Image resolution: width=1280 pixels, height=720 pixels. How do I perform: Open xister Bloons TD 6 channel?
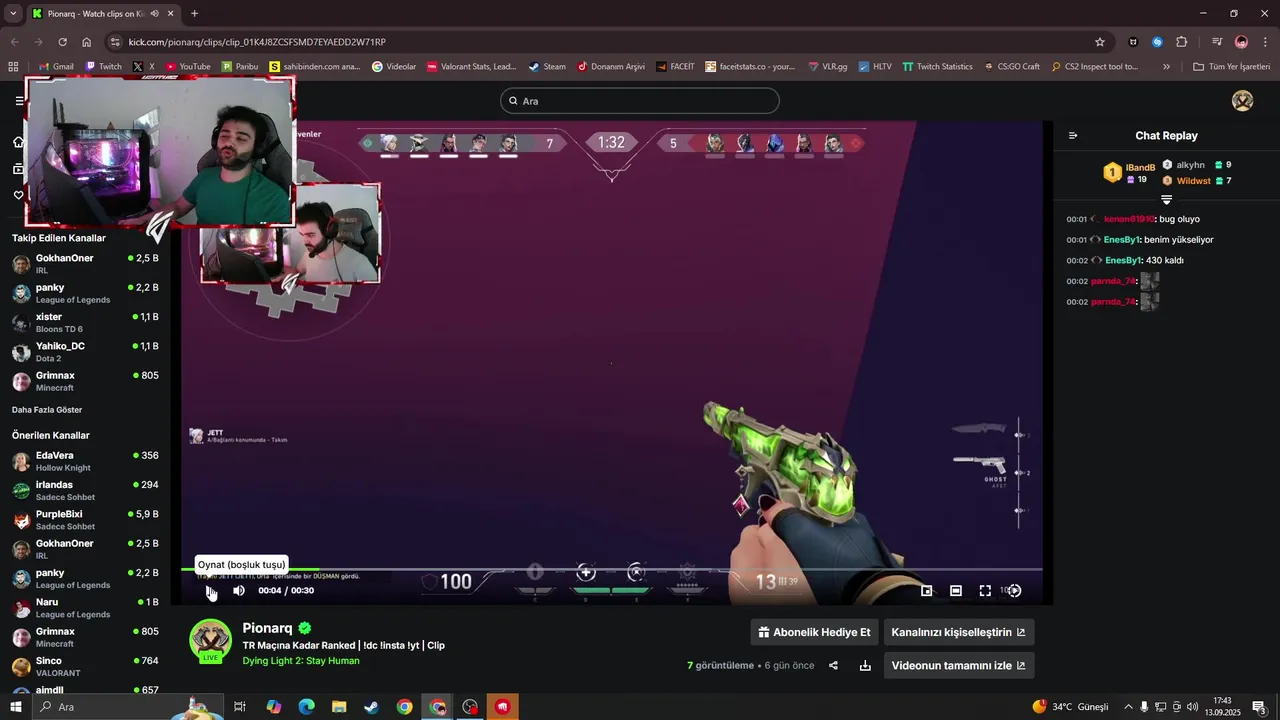(x=85, y=322)
